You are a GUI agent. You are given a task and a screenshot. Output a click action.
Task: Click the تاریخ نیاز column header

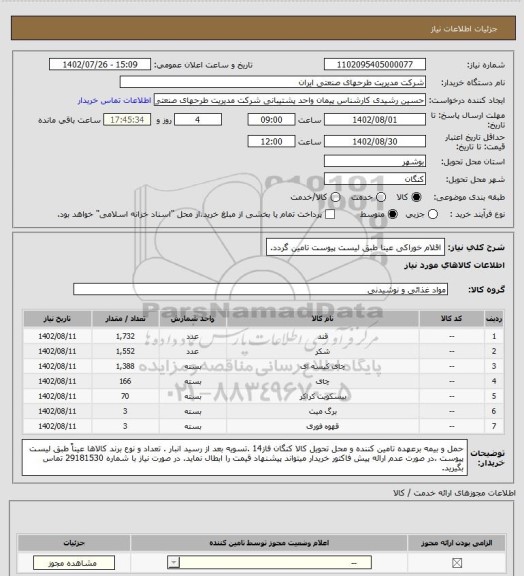(57, 318)
